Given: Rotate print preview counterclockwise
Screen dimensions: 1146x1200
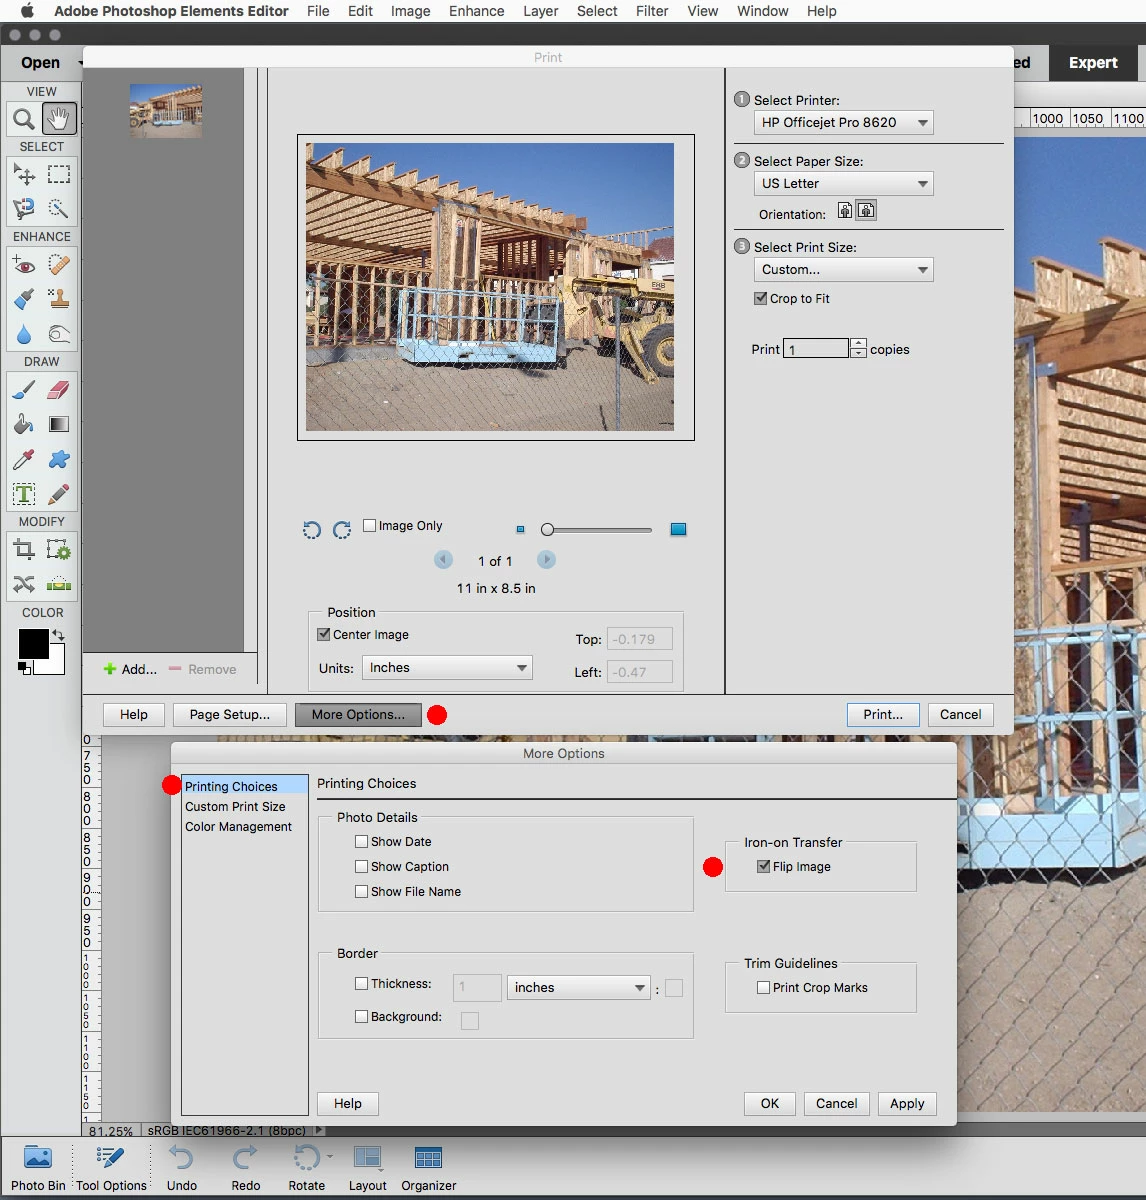Looking at the screenshot, I should [x=312, y=530].
